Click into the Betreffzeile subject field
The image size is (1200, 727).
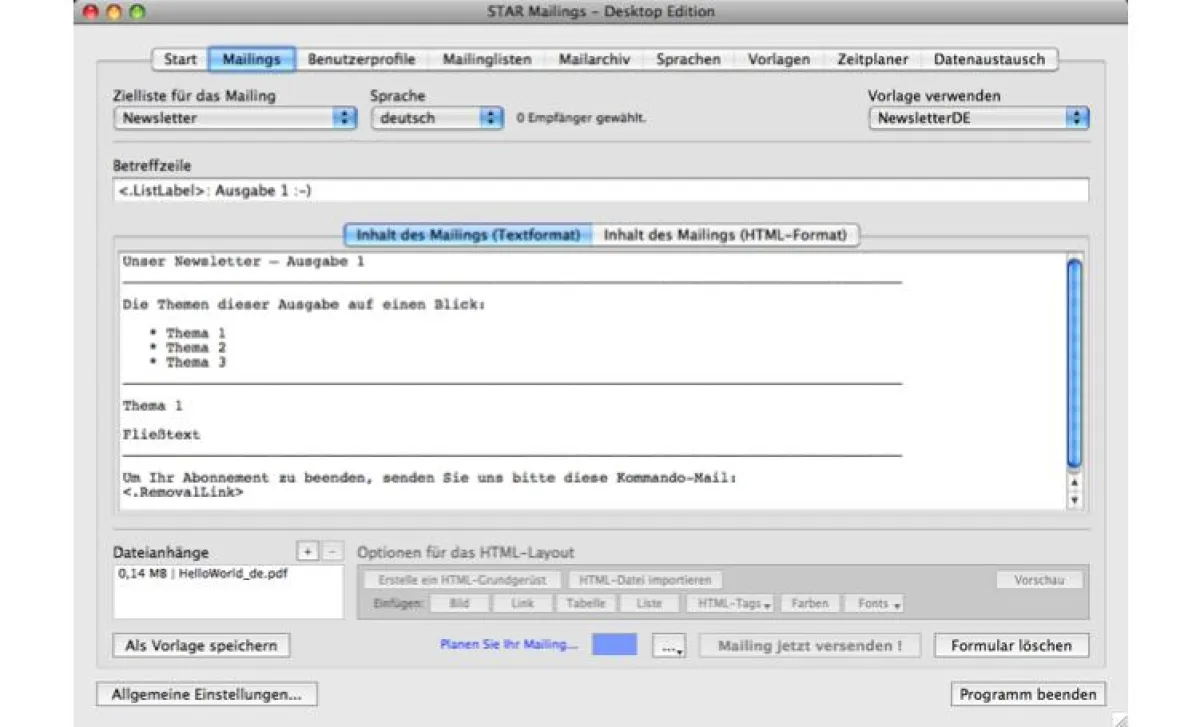pyautogui.click(x=600, y=190)
